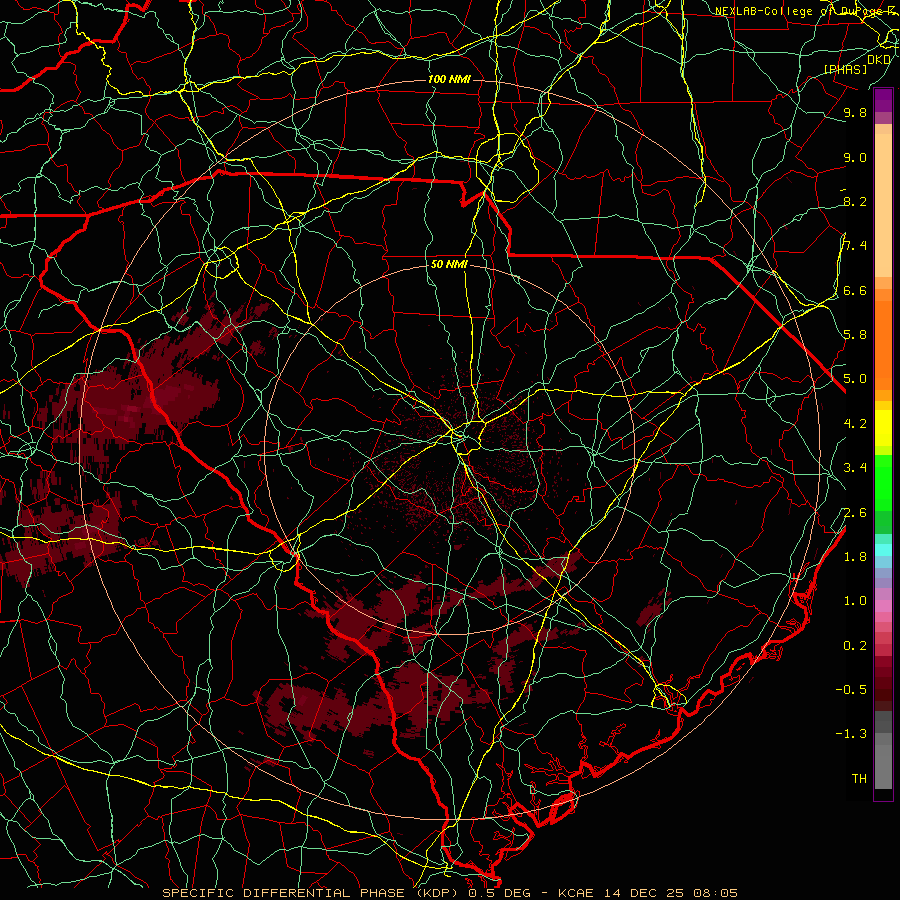Viewport: 900px width, 900px height.
Task: Click the "100 NMI" range ring label
Action: pyautogui.click(x=449, y=79)
